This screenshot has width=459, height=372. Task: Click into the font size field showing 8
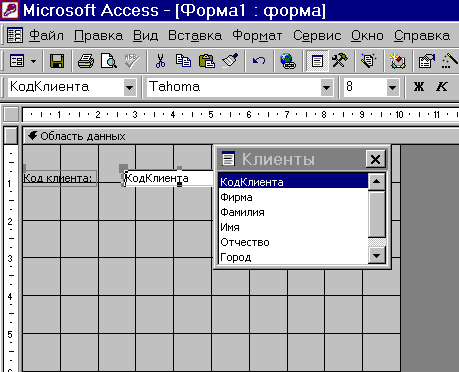point(365,87)
